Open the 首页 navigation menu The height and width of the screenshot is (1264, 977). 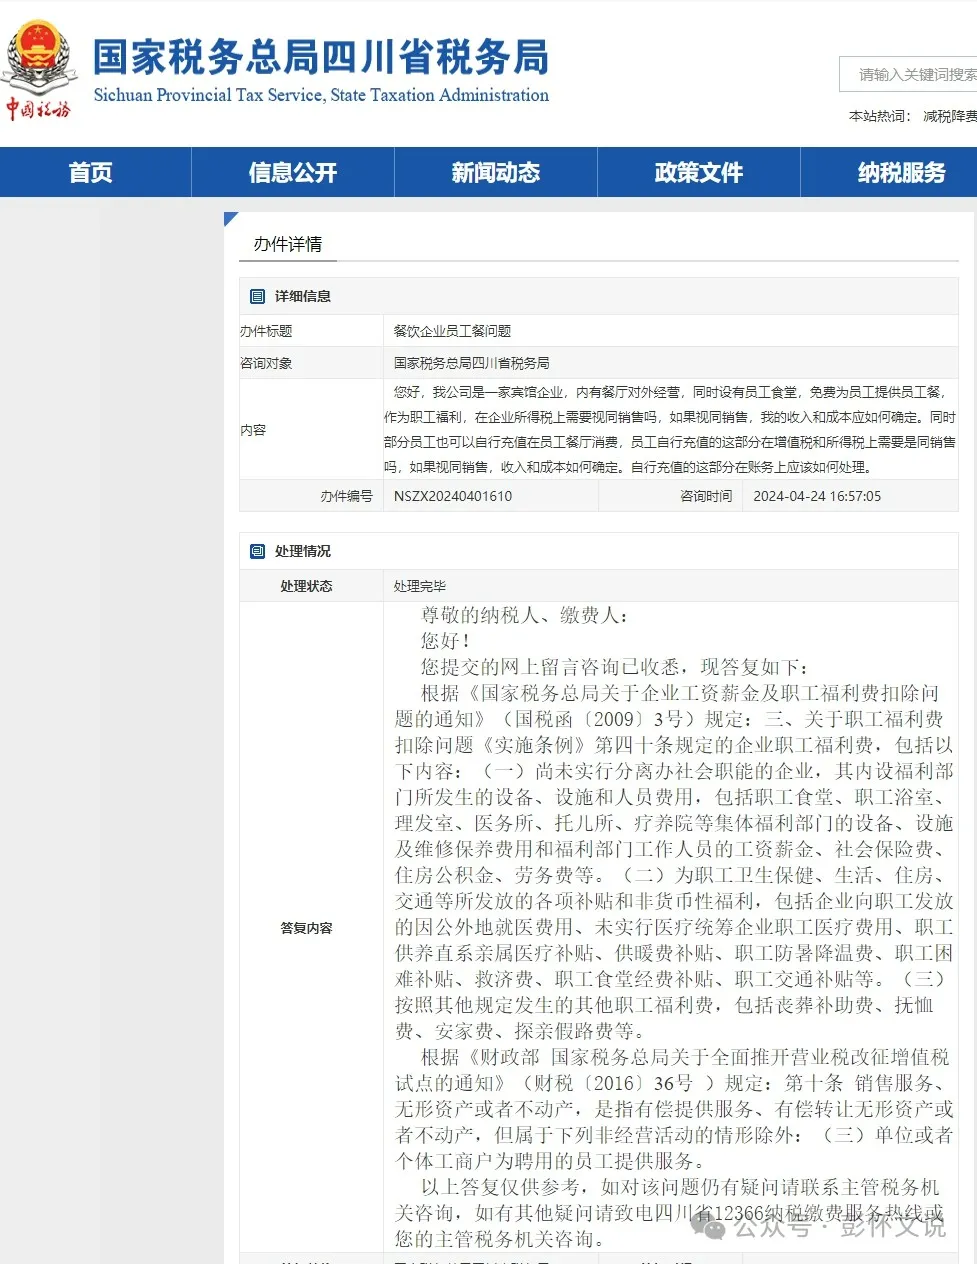(91, 172)
